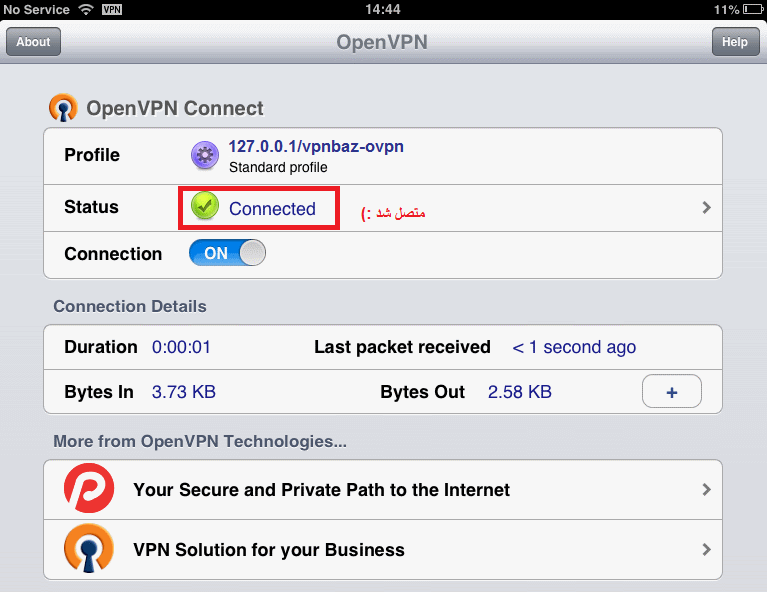Viewport: 767px width, 592px height.
Task: Expand connection details with plus button
Action: [672, 391]
